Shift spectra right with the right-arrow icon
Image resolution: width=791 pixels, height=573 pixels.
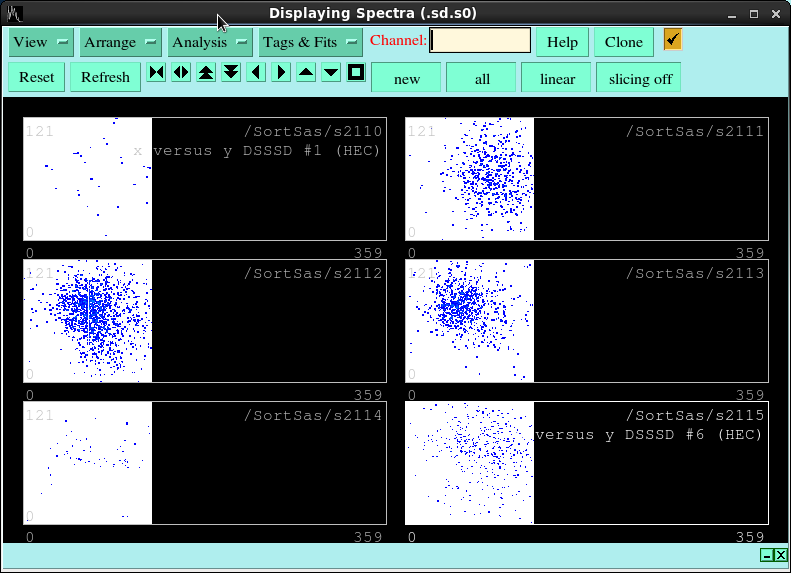coord(281,73)
